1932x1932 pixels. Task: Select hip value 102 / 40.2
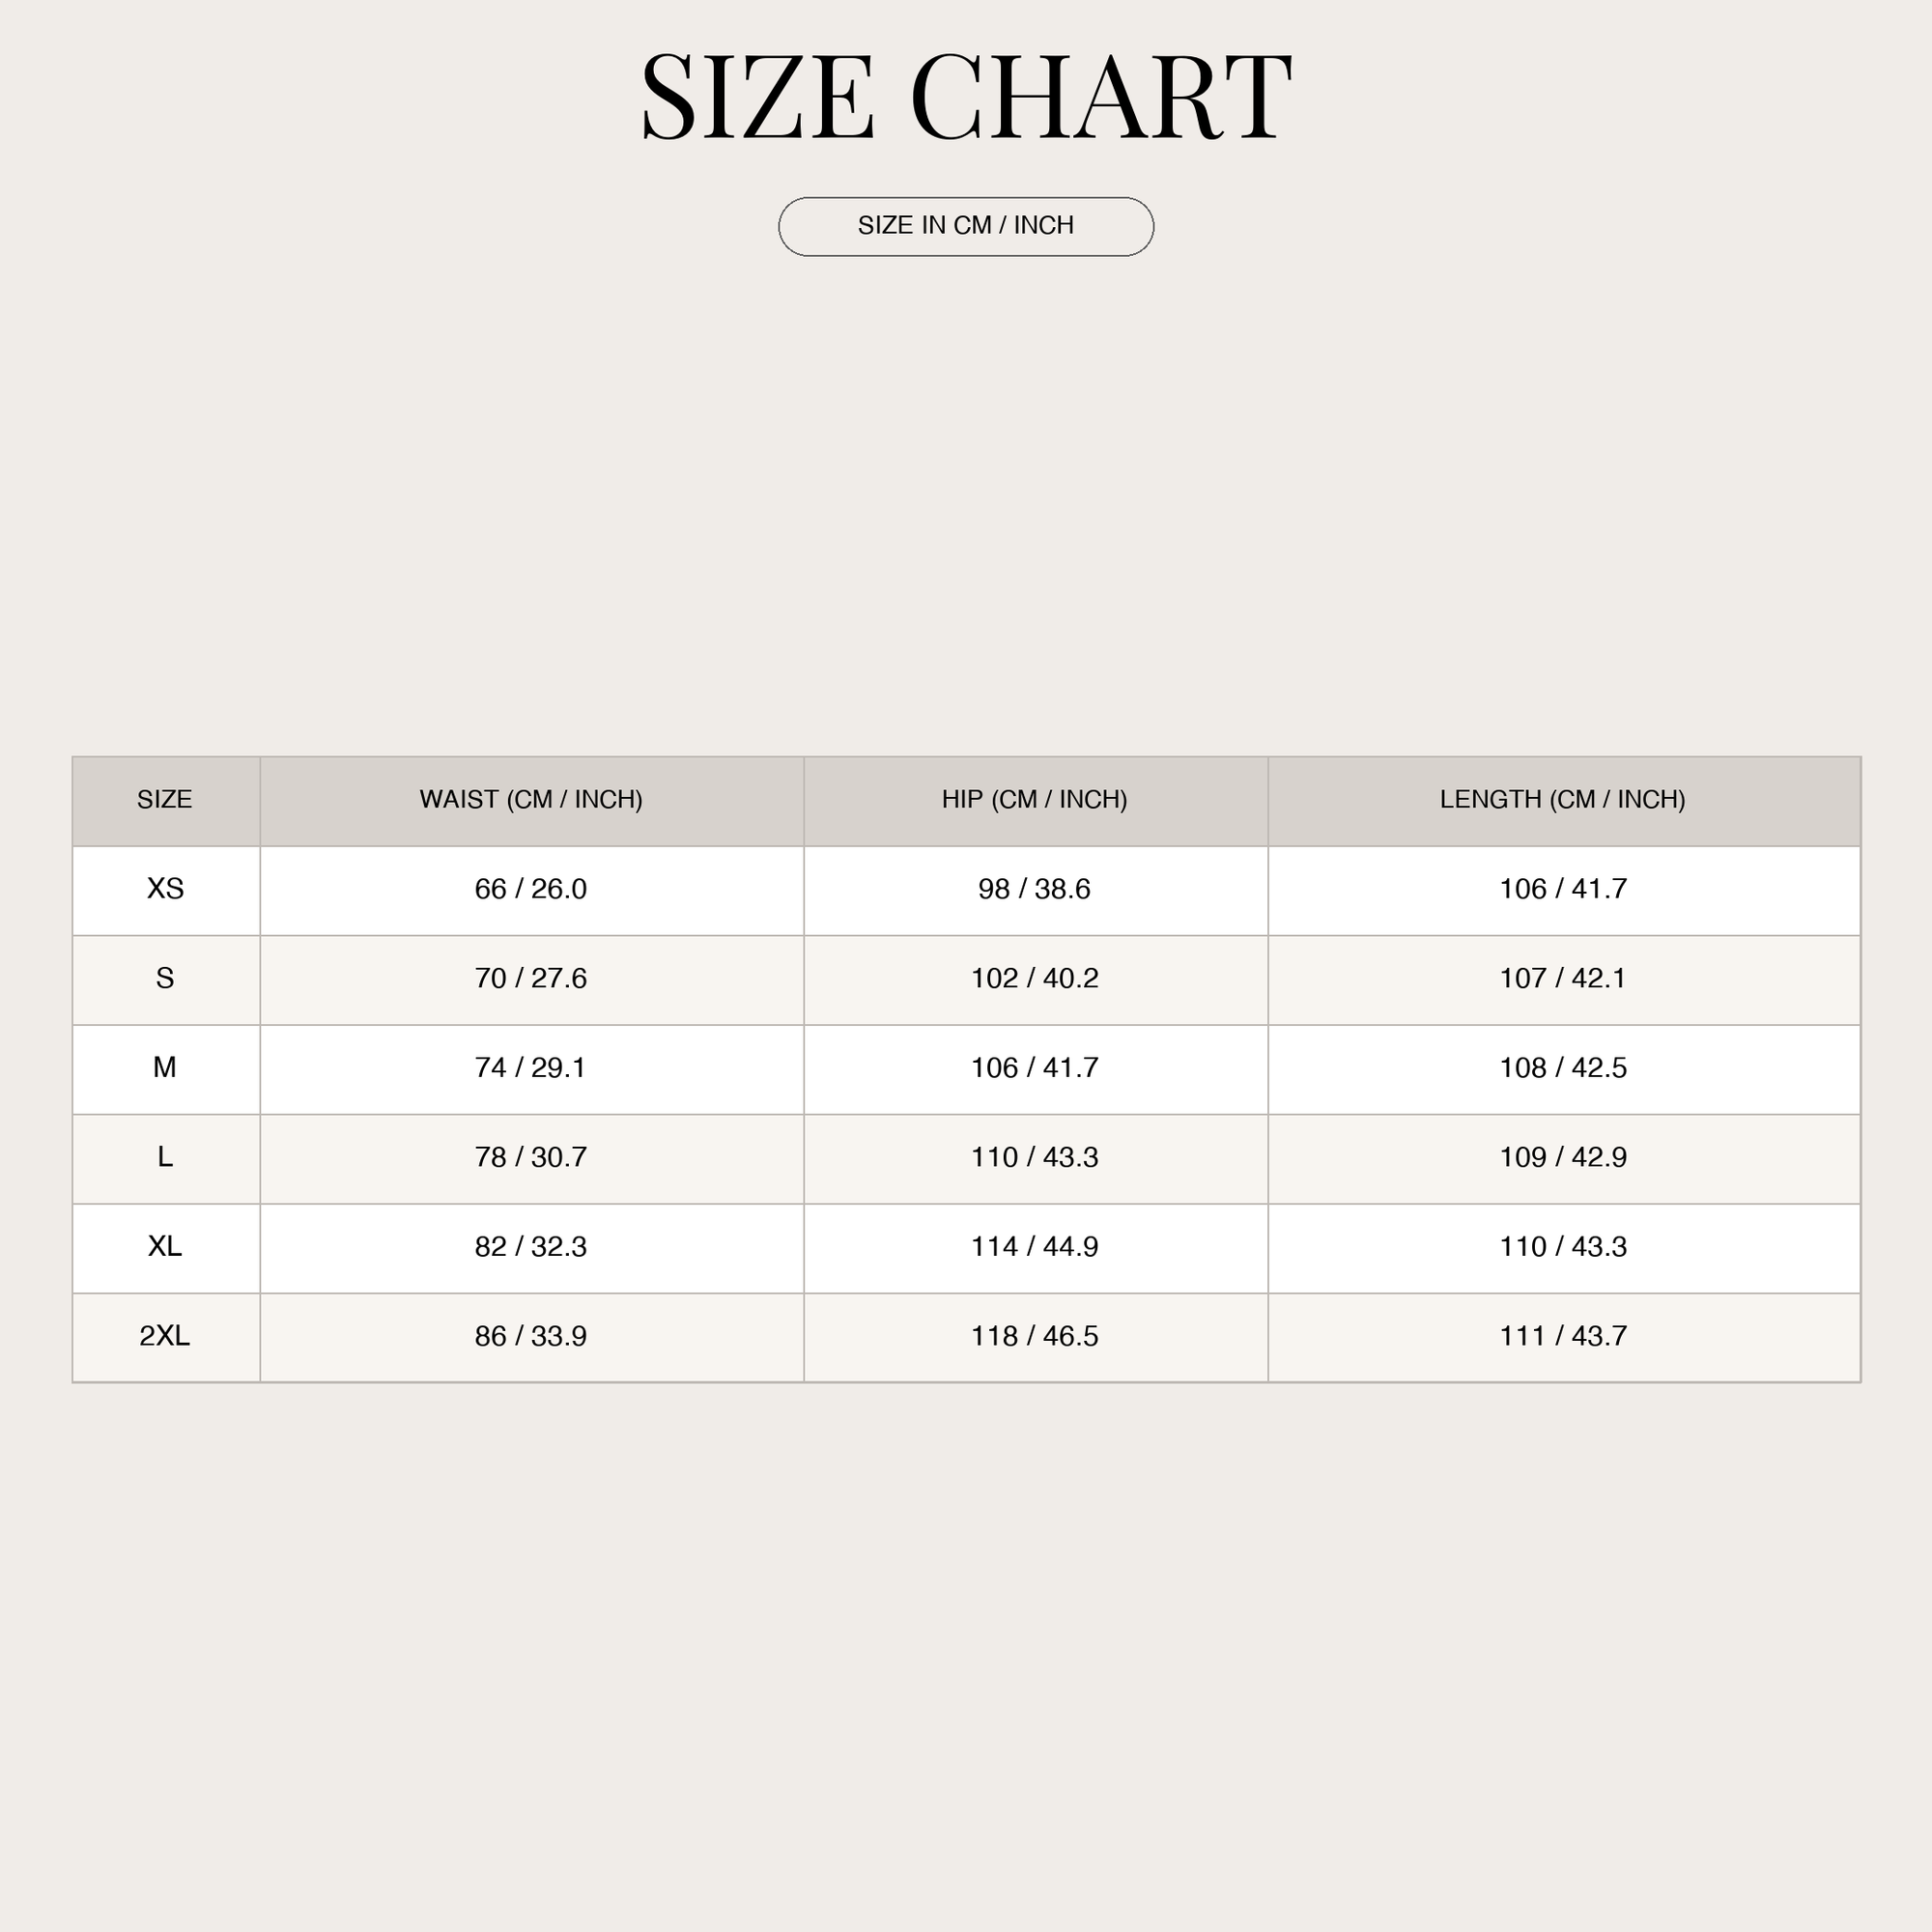[x=1035, y=978]
